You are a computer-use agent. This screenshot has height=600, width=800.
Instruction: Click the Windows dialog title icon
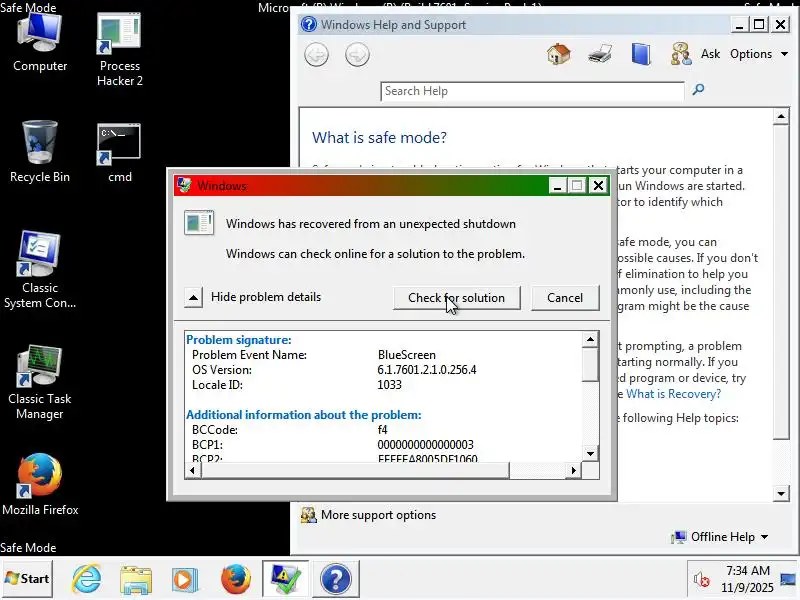click(184, 186)
